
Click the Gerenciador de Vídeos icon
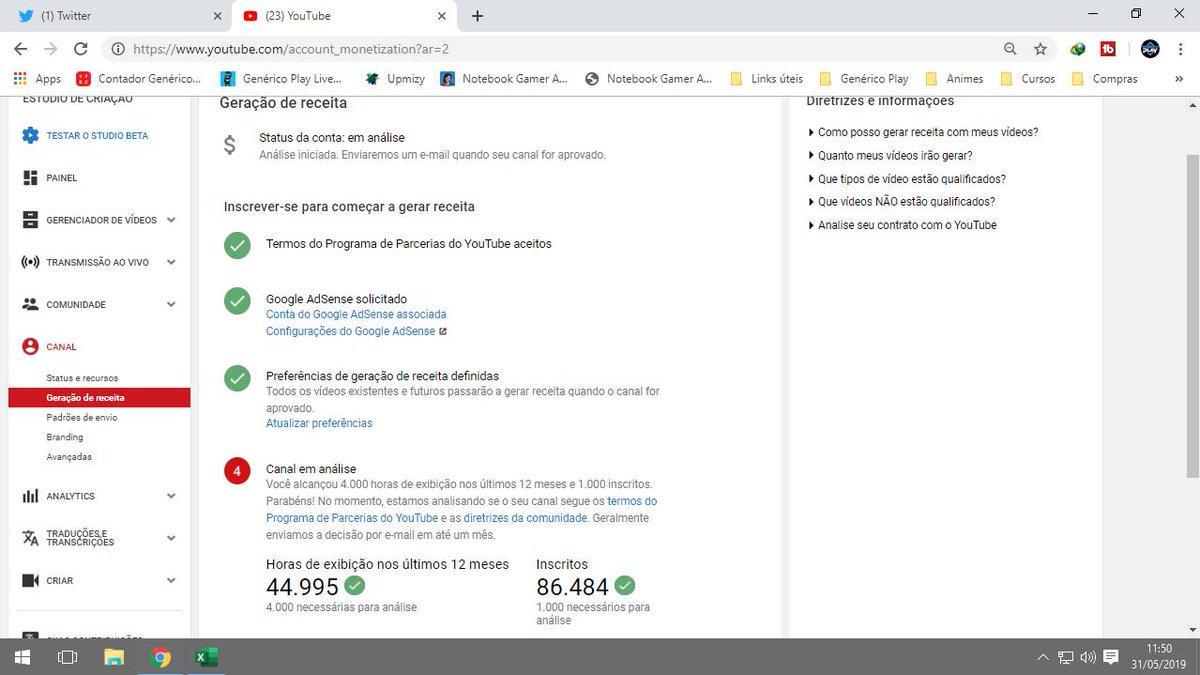[30, 220]
